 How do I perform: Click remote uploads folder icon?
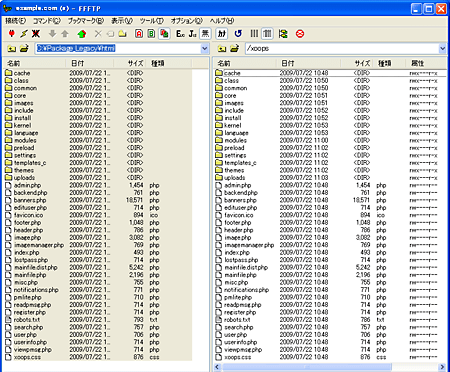[x=219, y=177]
